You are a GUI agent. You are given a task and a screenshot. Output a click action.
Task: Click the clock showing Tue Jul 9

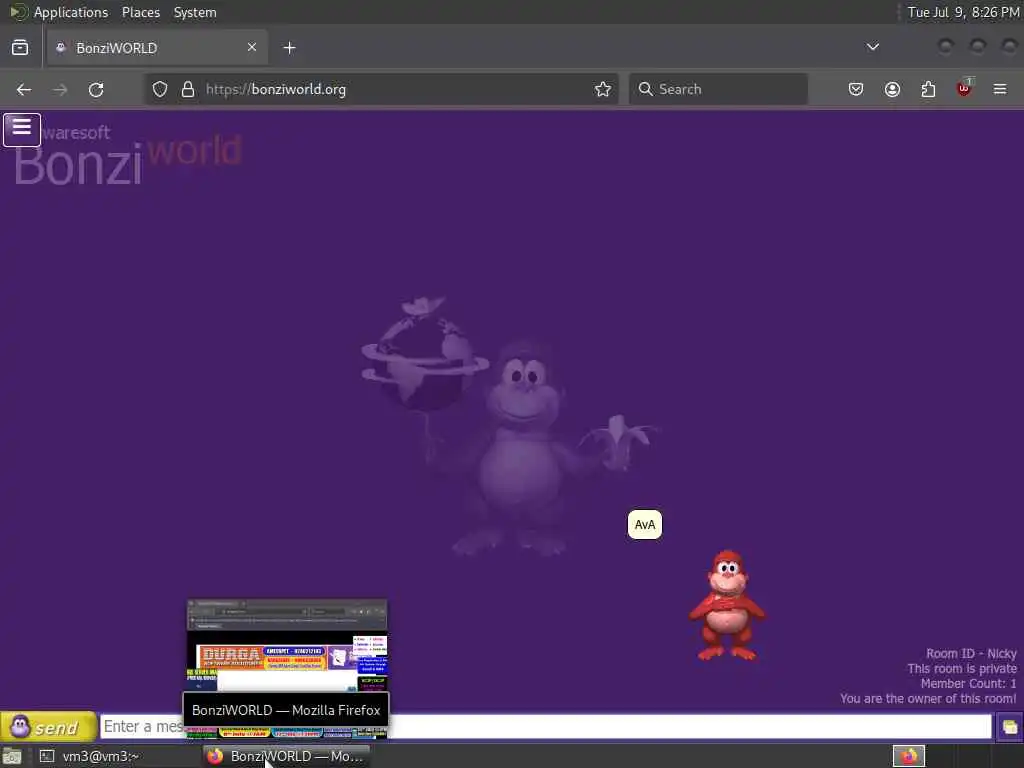[x=963, y=12]
